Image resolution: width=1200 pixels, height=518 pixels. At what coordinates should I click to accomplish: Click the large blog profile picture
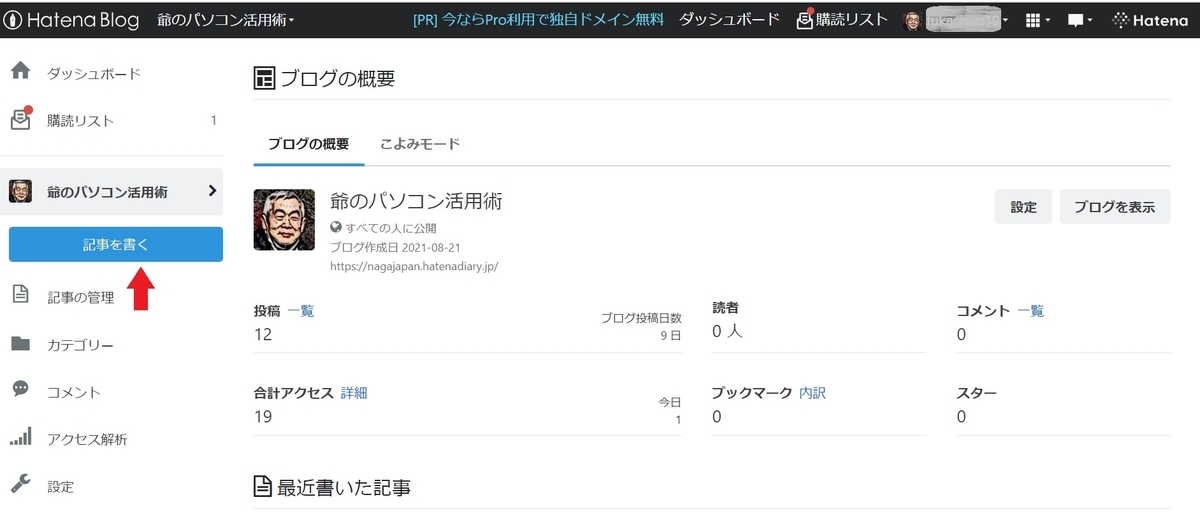point(284,219)
